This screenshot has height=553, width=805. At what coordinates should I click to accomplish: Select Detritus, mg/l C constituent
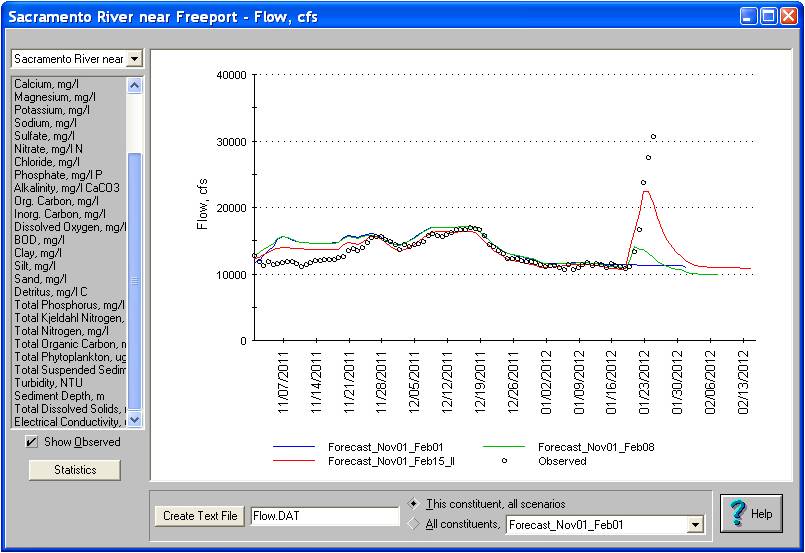51,292
